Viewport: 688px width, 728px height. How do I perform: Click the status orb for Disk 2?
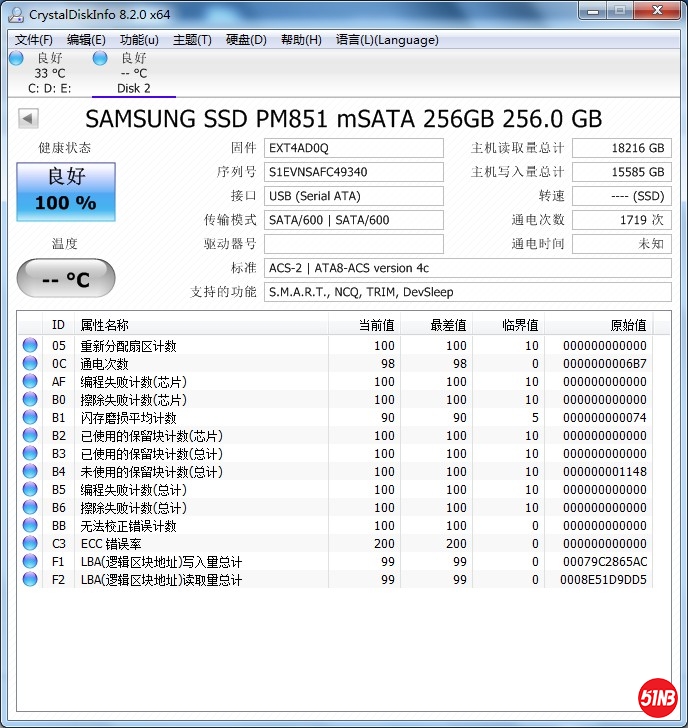coord(100,59)
